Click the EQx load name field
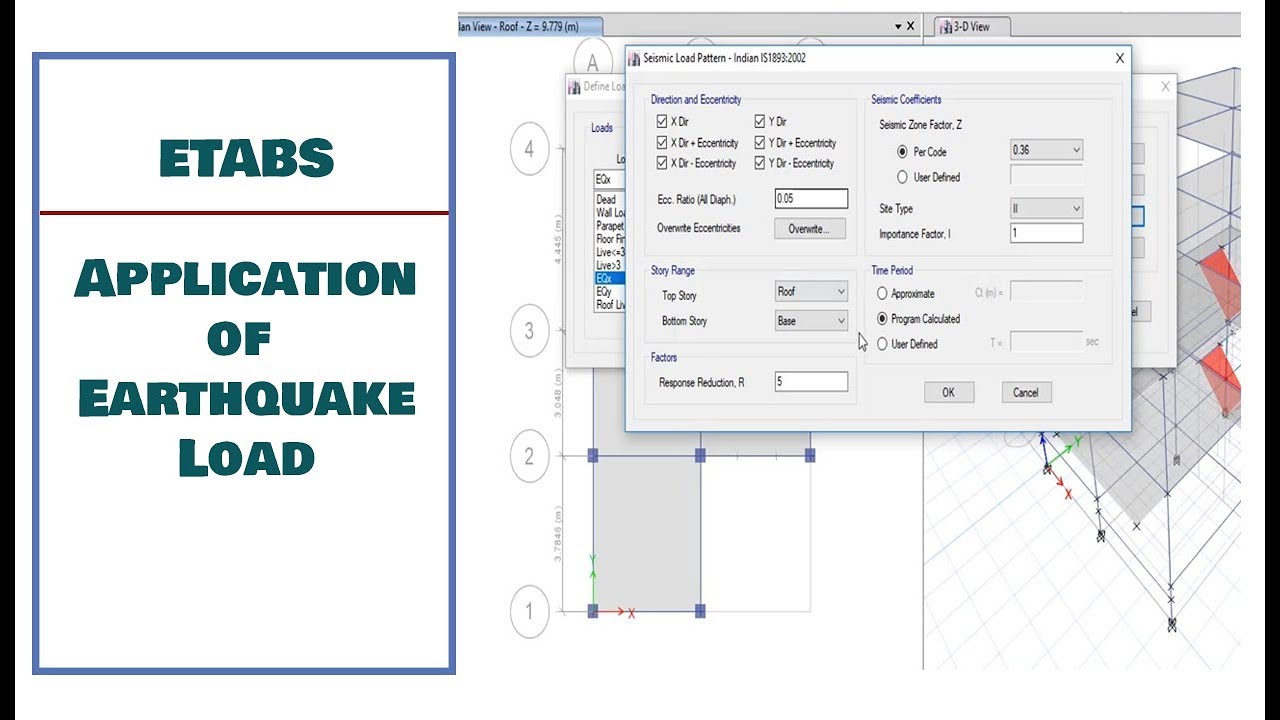Image resolution: width=1280 pixels, height=720 pixels. 609,179
